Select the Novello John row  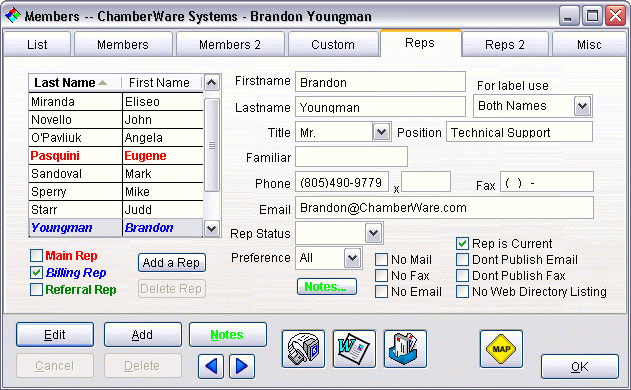tap(116, 120)
